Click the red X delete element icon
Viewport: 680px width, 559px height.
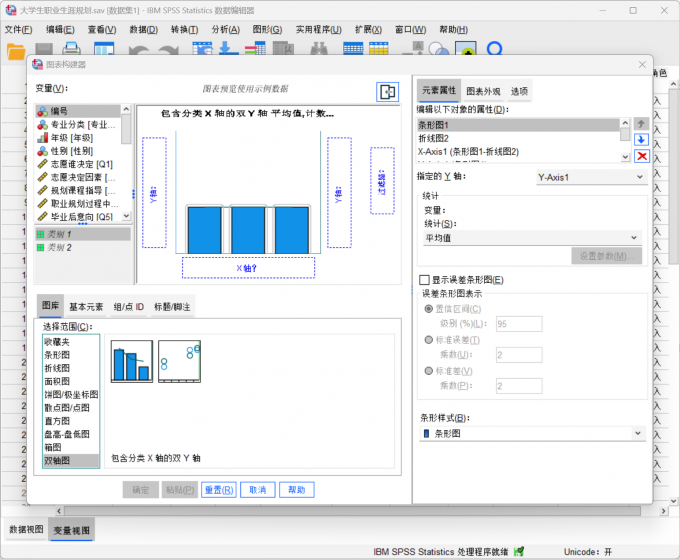[x=641, y=155]
